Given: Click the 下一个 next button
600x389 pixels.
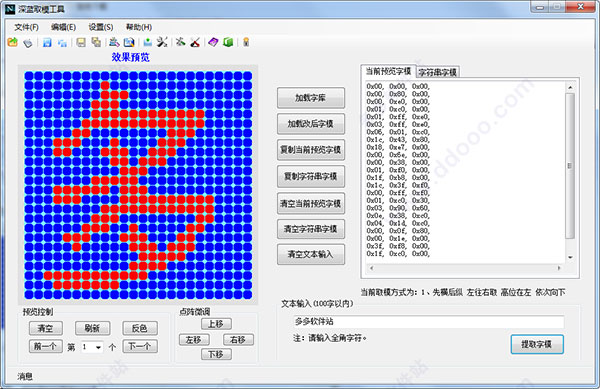Looking at the screenshot, I should [x=140, y=347].
